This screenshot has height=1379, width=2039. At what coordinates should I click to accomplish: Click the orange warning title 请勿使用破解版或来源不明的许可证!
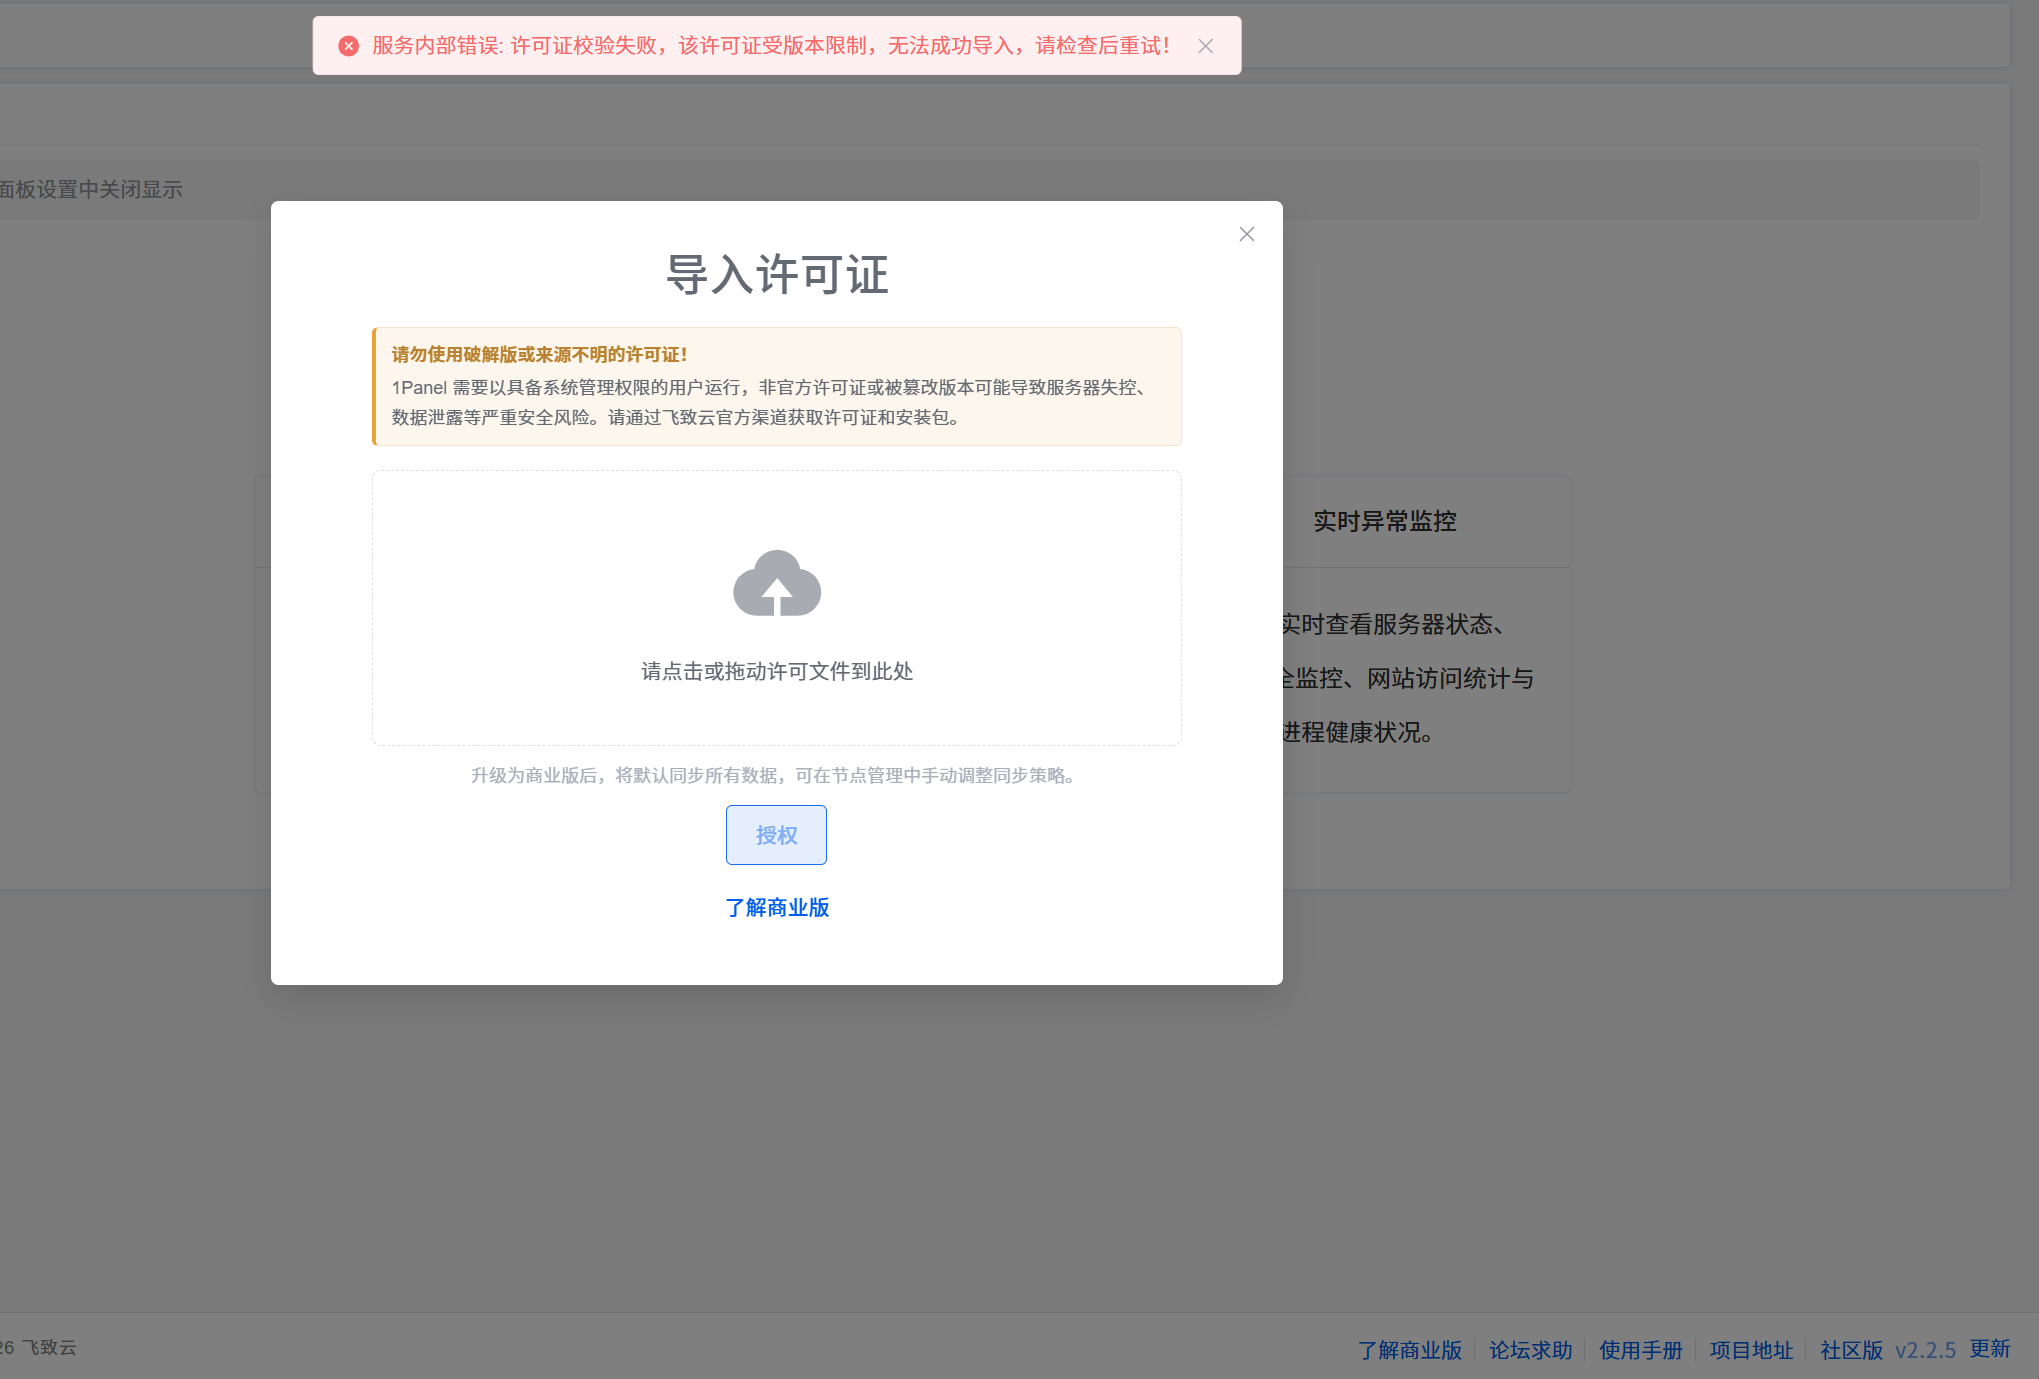click(x=539, y=355)
